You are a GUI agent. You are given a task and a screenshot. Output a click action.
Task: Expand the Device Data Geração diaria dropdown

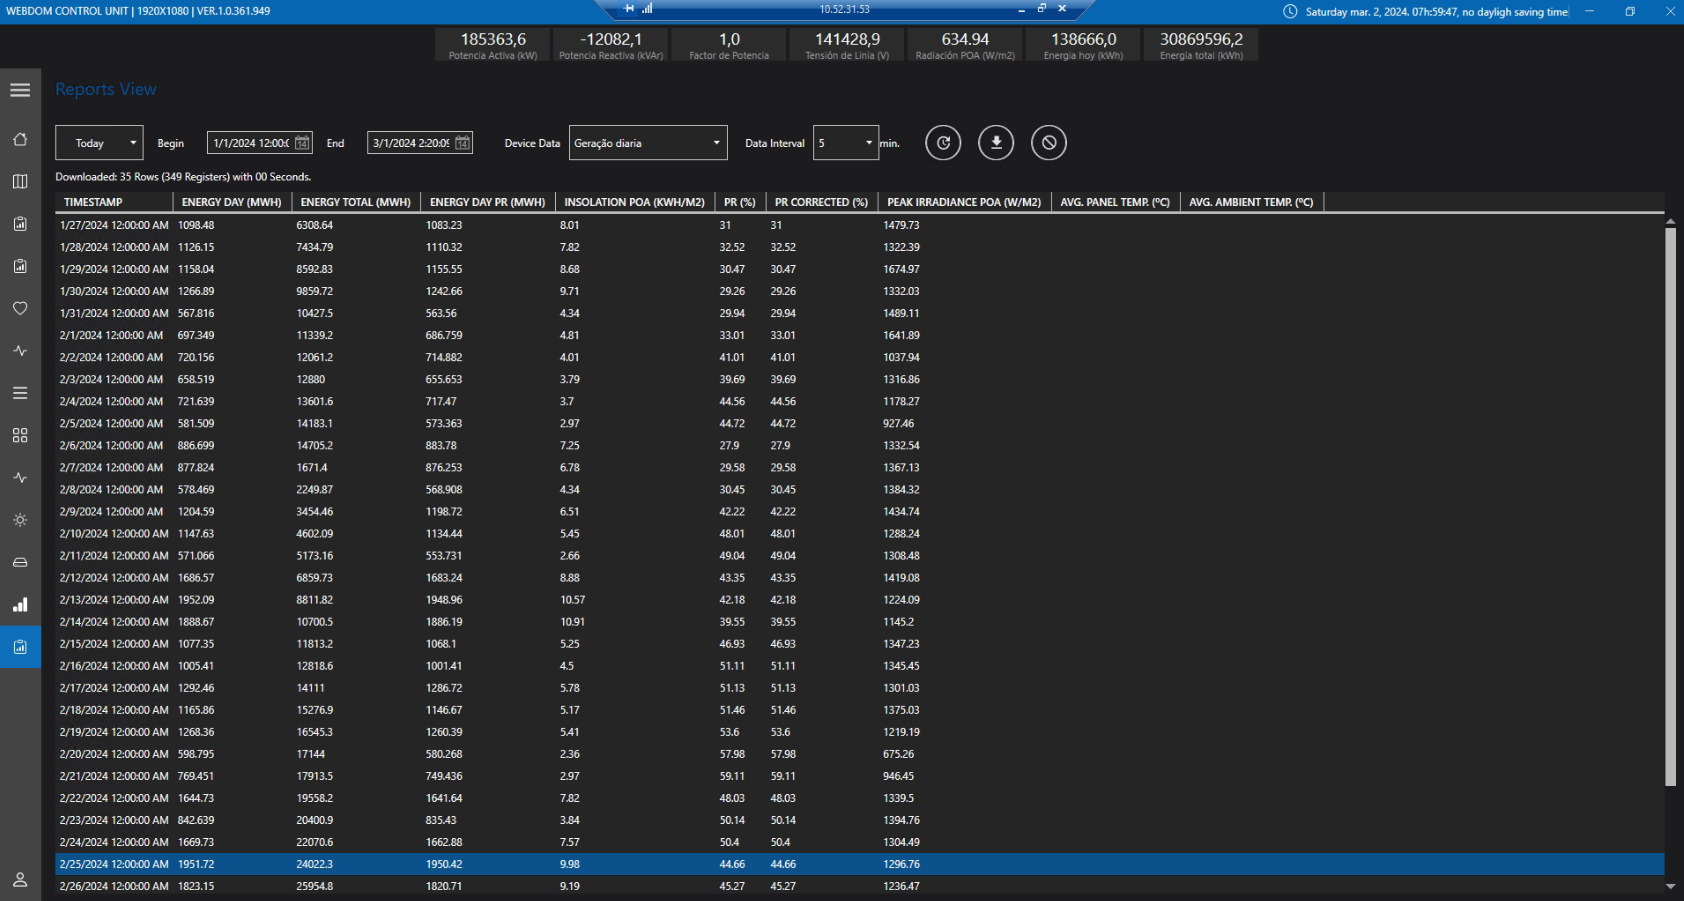[x=648, y=143]
